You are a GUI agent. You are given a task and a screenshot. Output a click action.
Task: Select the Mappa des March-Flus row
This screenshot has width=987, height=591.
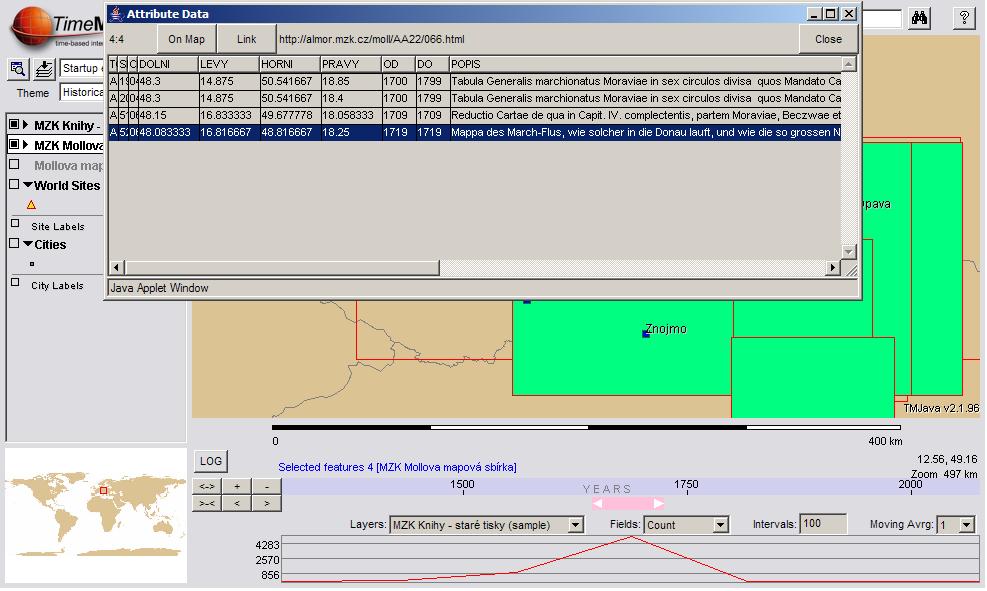point(475,132)
